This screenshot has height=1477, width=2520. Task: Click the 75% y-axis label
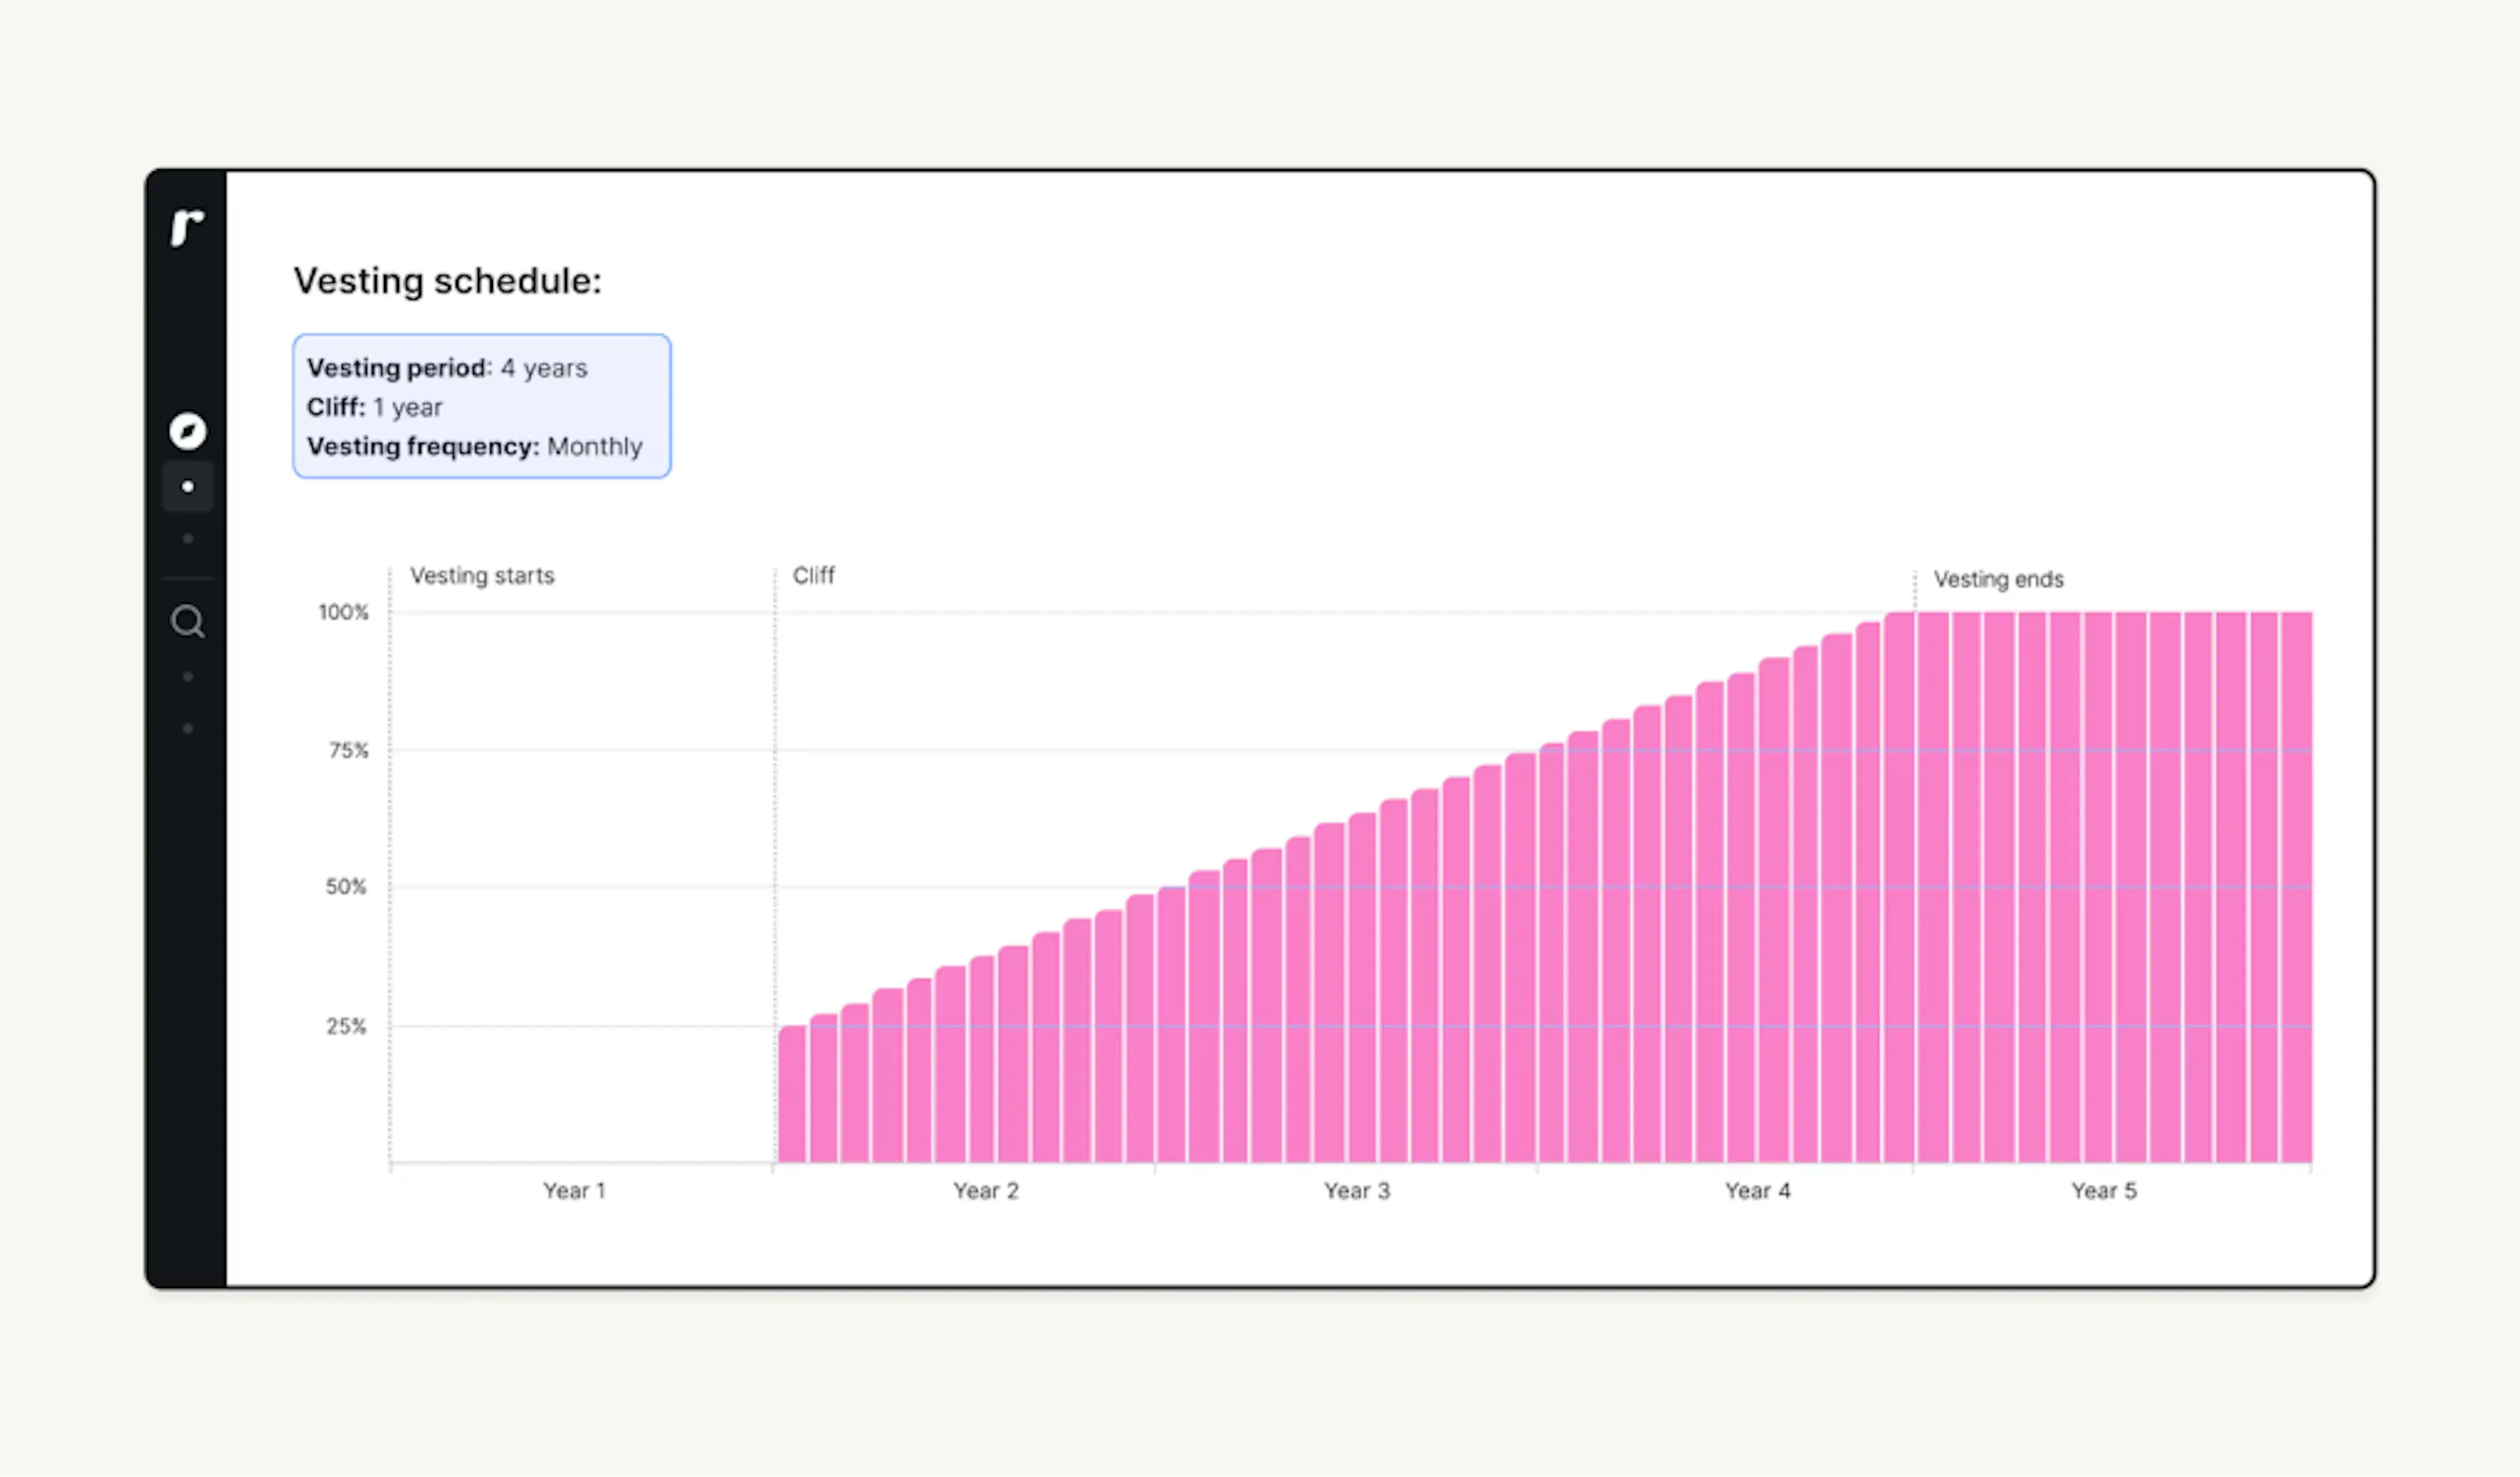click(348, 750)
